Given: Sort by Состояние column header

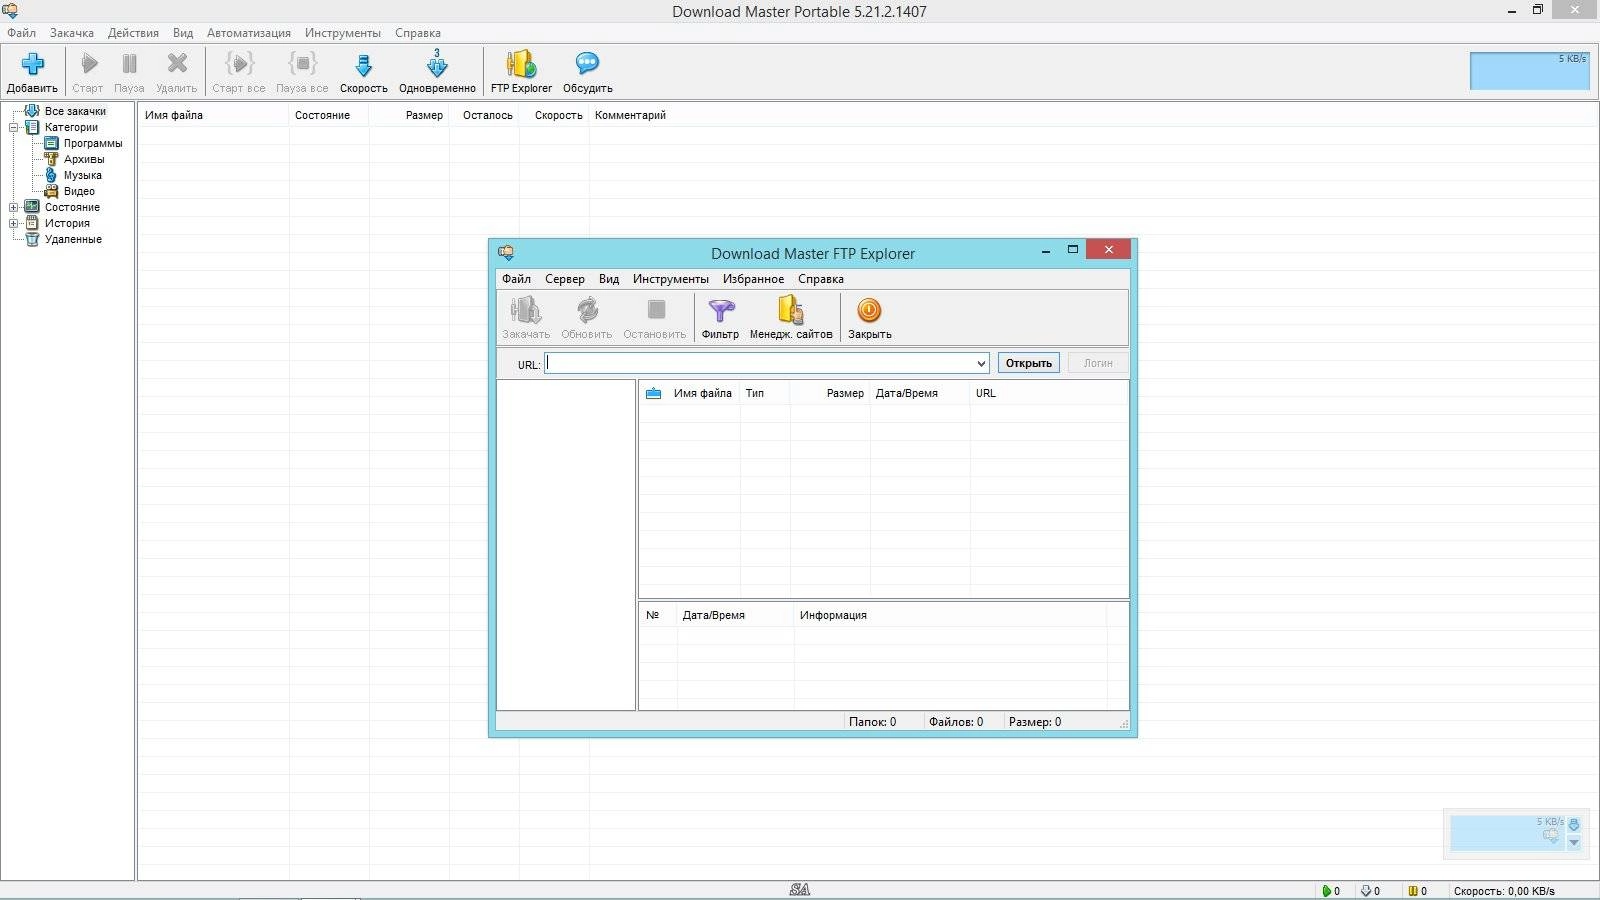Looking at the screenshot, I should (x=329, y=115).
